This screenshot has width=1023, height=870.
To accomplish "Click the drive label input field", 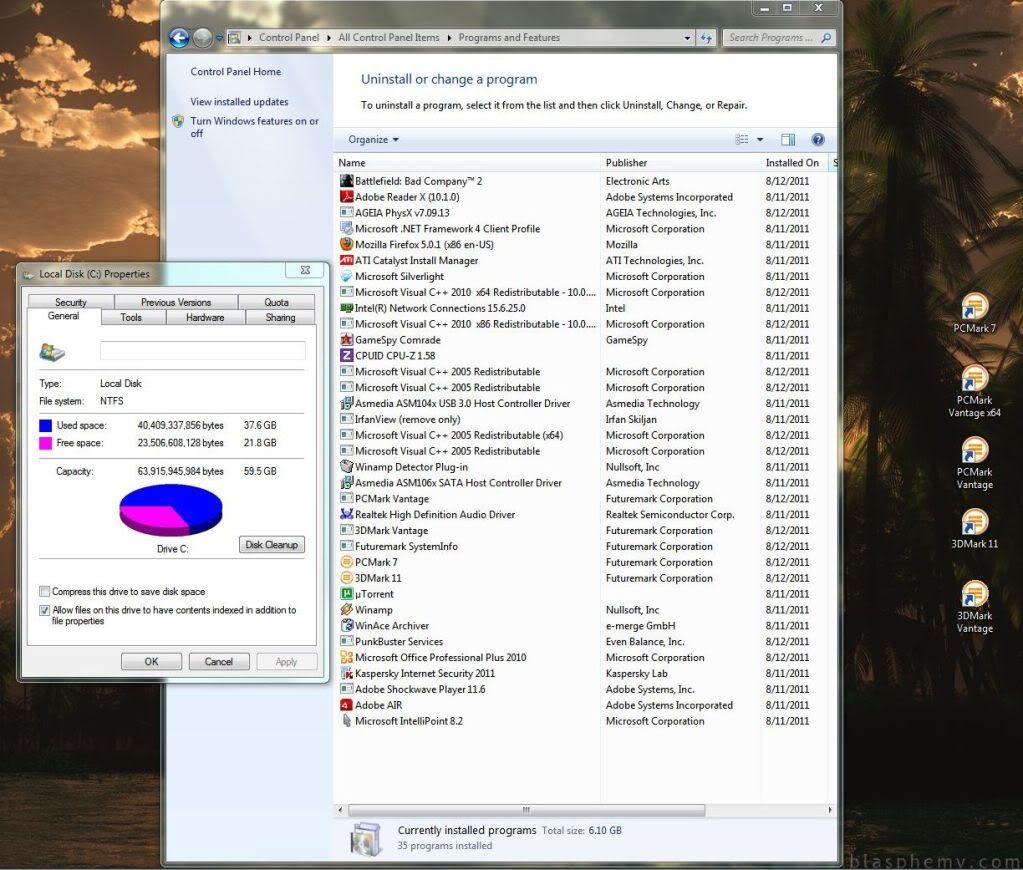I will click(202, 350).
